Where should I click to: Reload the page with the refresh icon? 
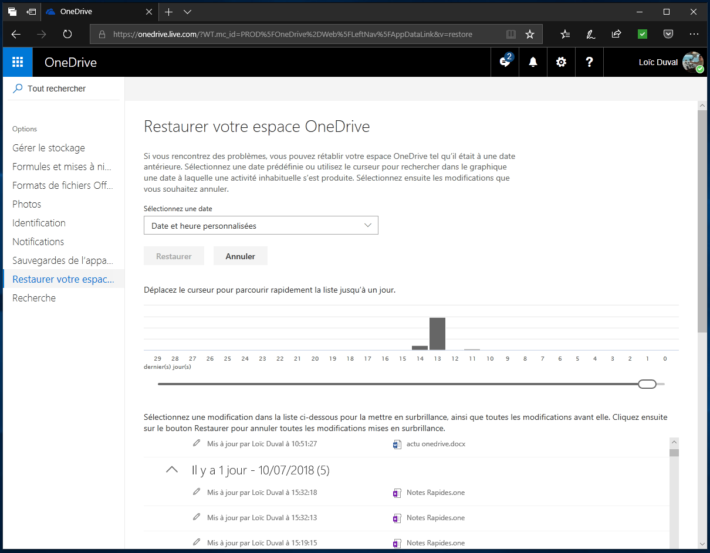pyautogui.click(x=67, y=34)
